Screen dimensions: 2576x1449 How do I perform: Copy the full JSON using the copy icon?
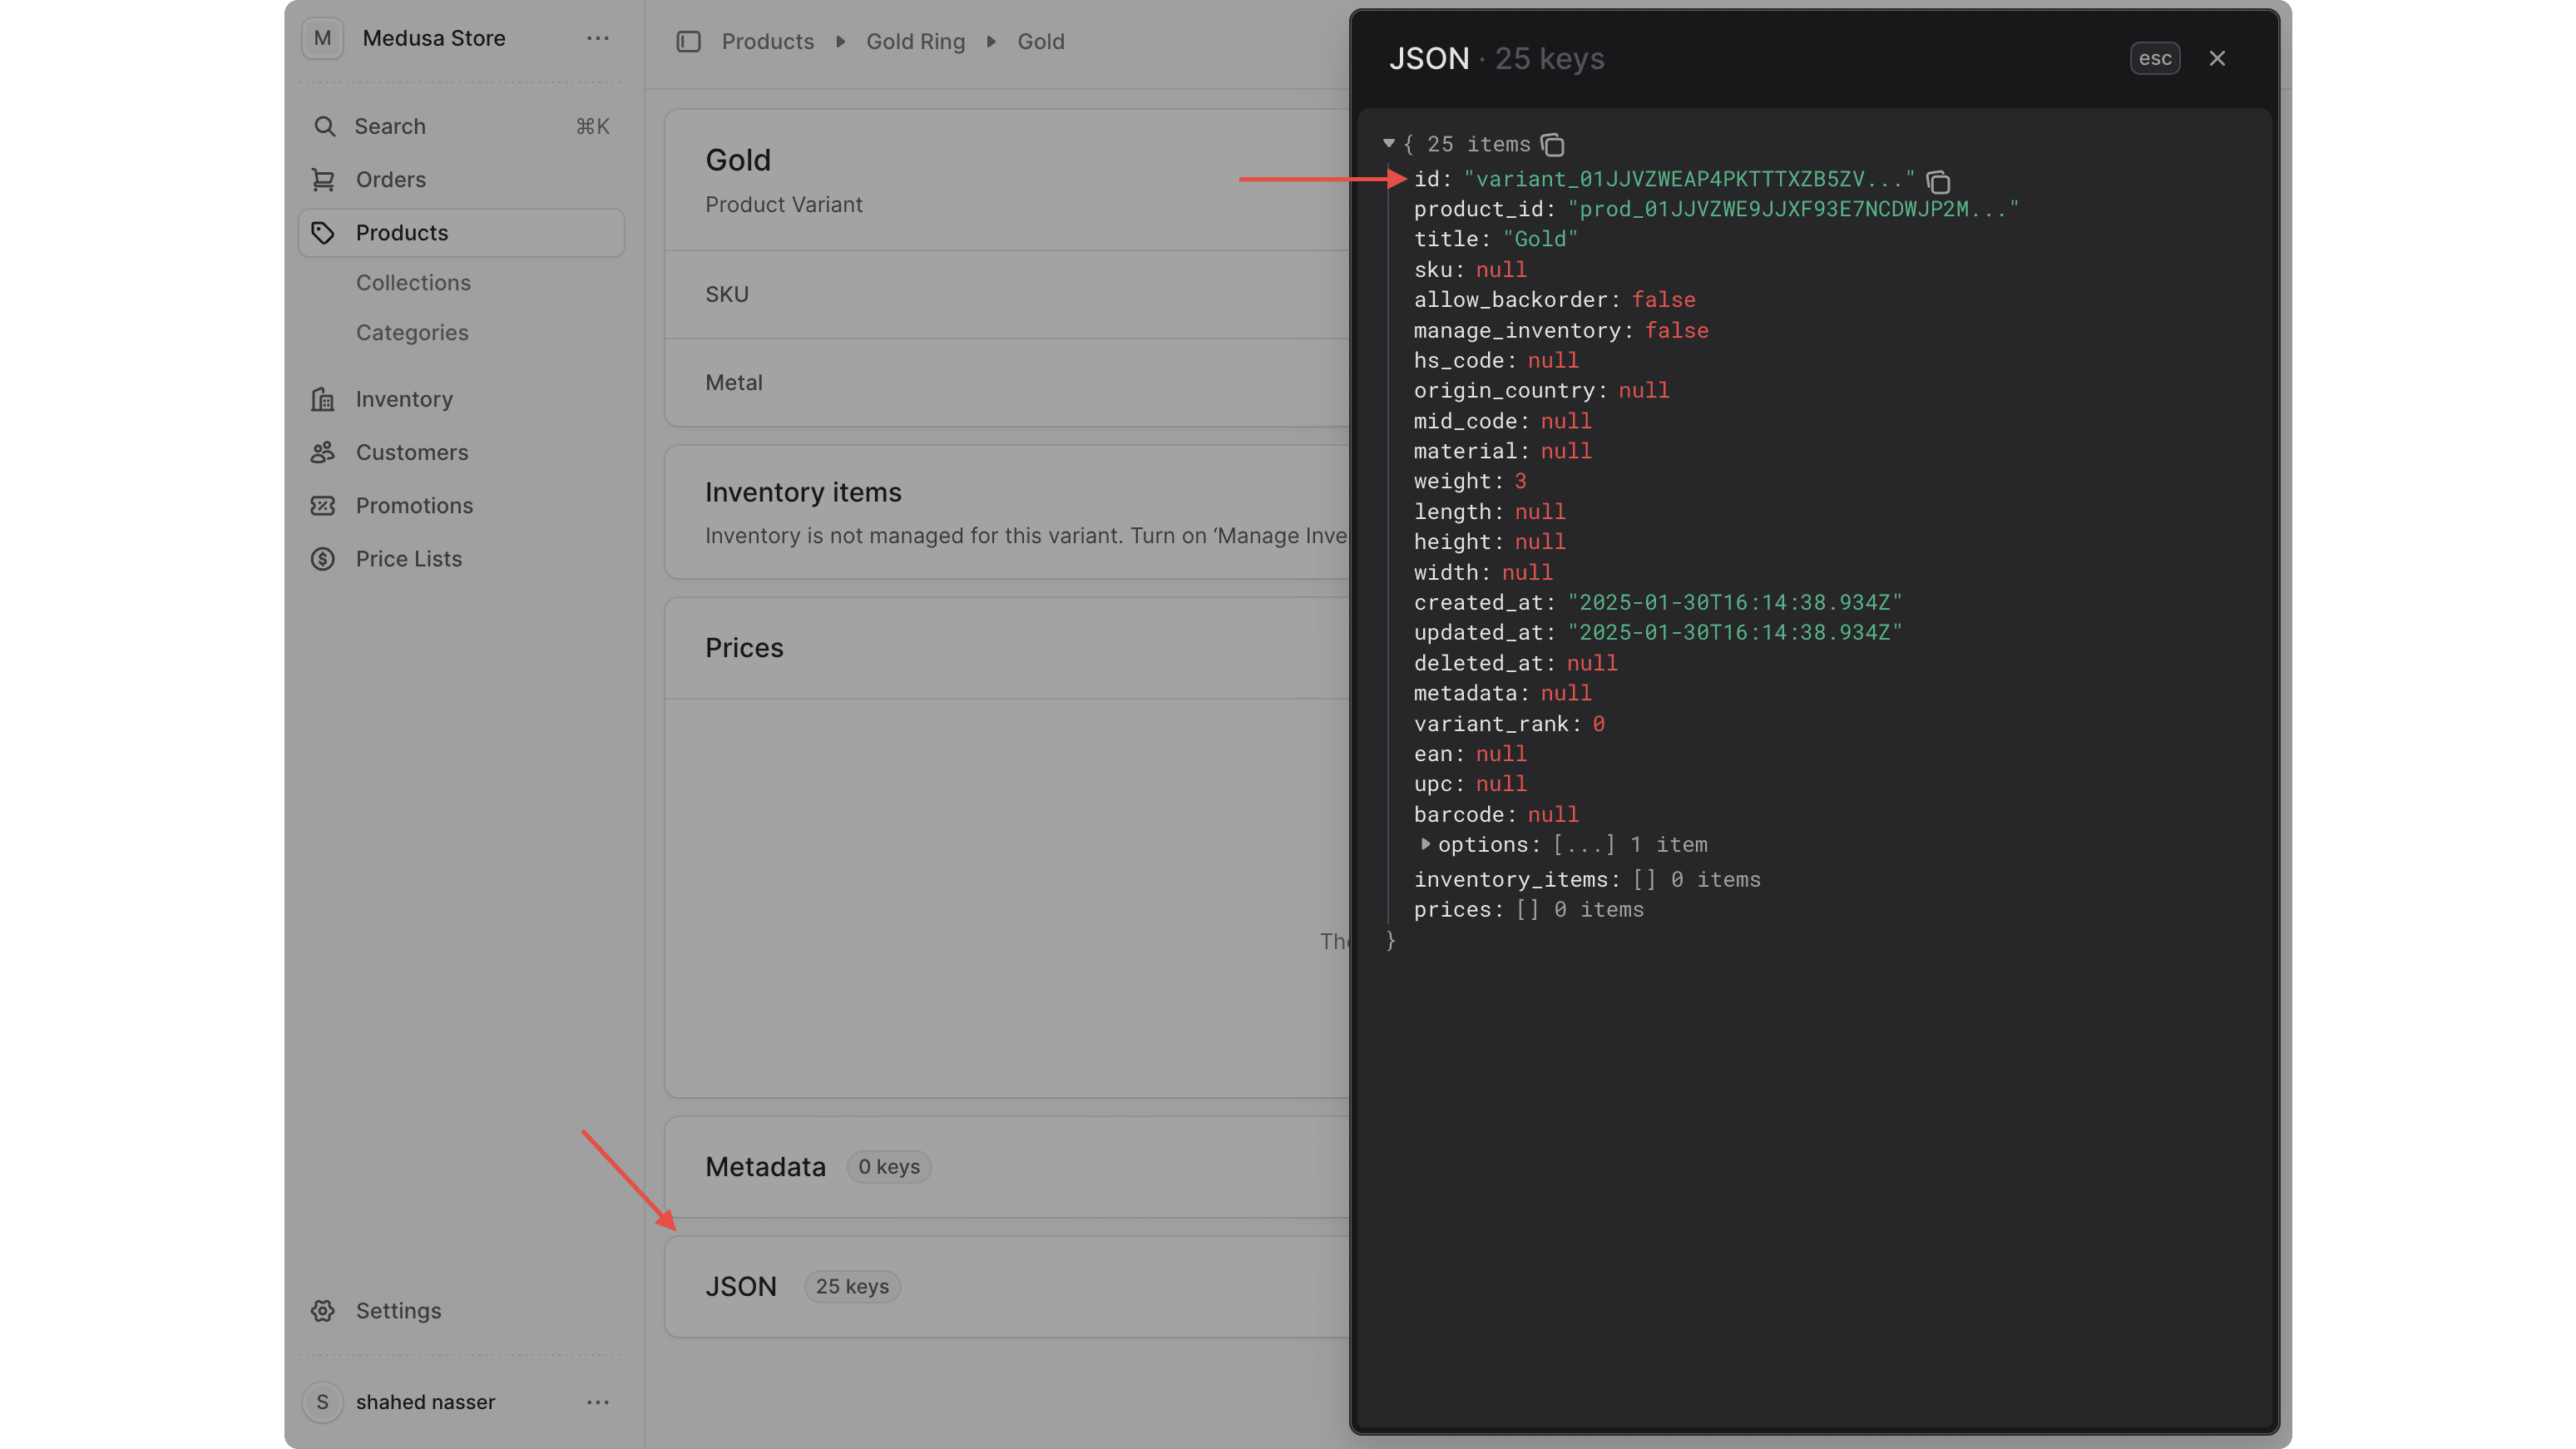[x=1553, y=145]
